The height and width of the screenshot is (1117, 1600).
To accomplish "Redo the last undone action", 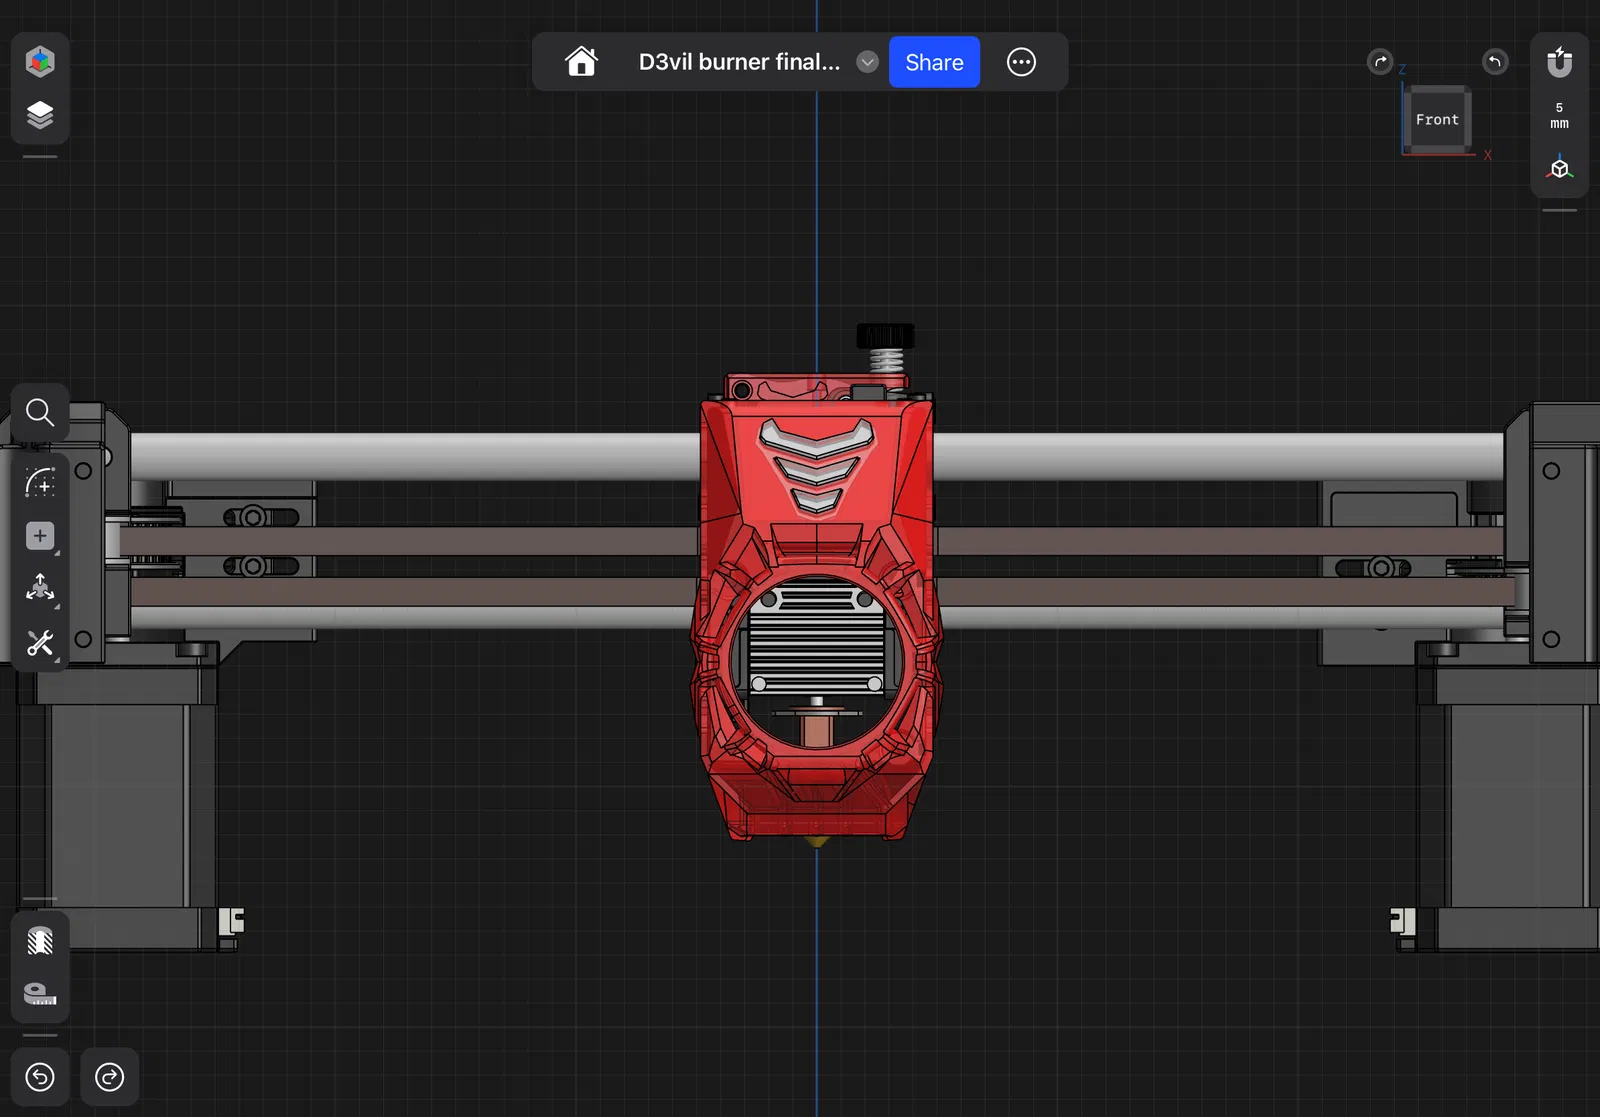I will pyautogui.click(x=109, y=1077).
